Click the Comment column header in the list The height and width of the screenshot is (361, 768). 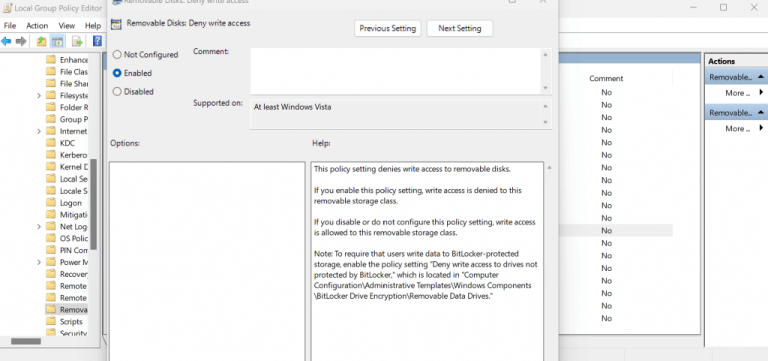point(606,78)
